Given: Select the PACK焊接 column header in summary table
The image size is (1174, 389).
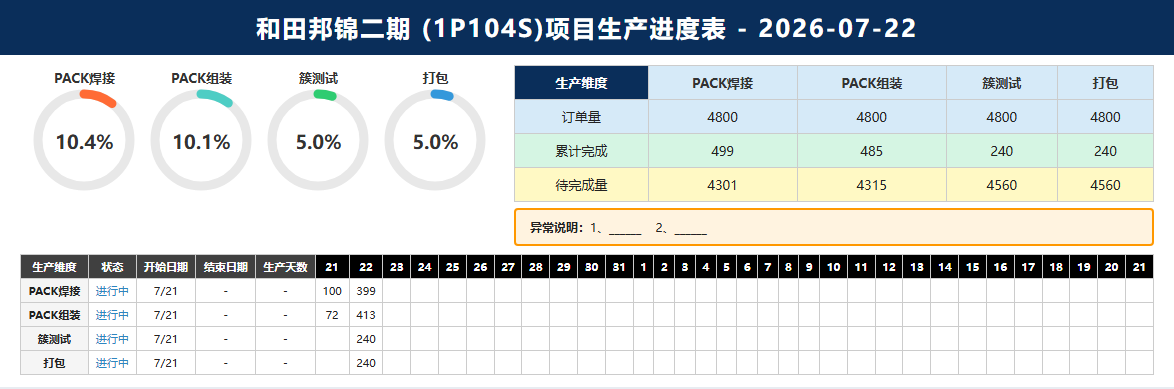Looking at the screenshot, I should coord(723,83).
